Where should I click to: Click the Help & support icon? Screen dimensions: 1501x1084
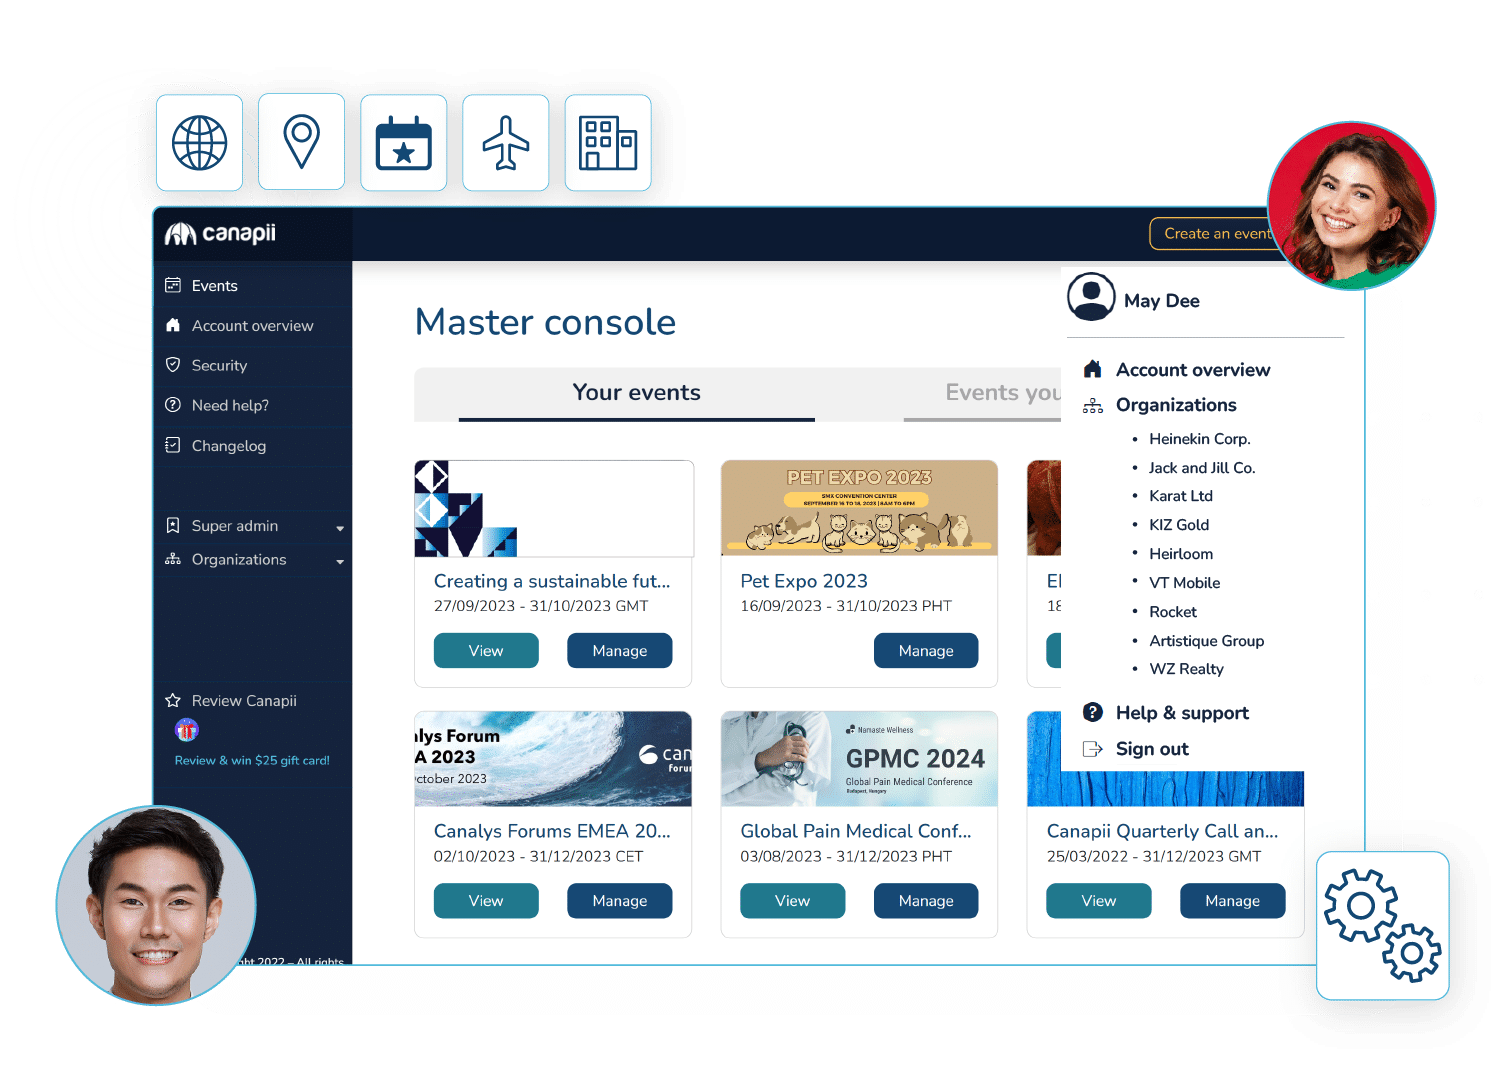pyautogui.click(x=1093, y=712)
